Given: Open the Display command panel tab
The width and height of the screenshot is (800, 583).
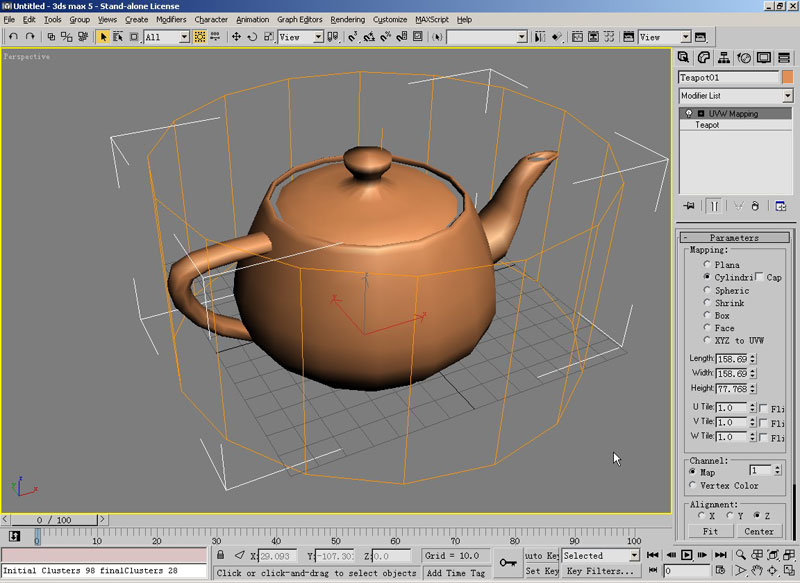Looking at the screenshot, I should click(764, 58).
